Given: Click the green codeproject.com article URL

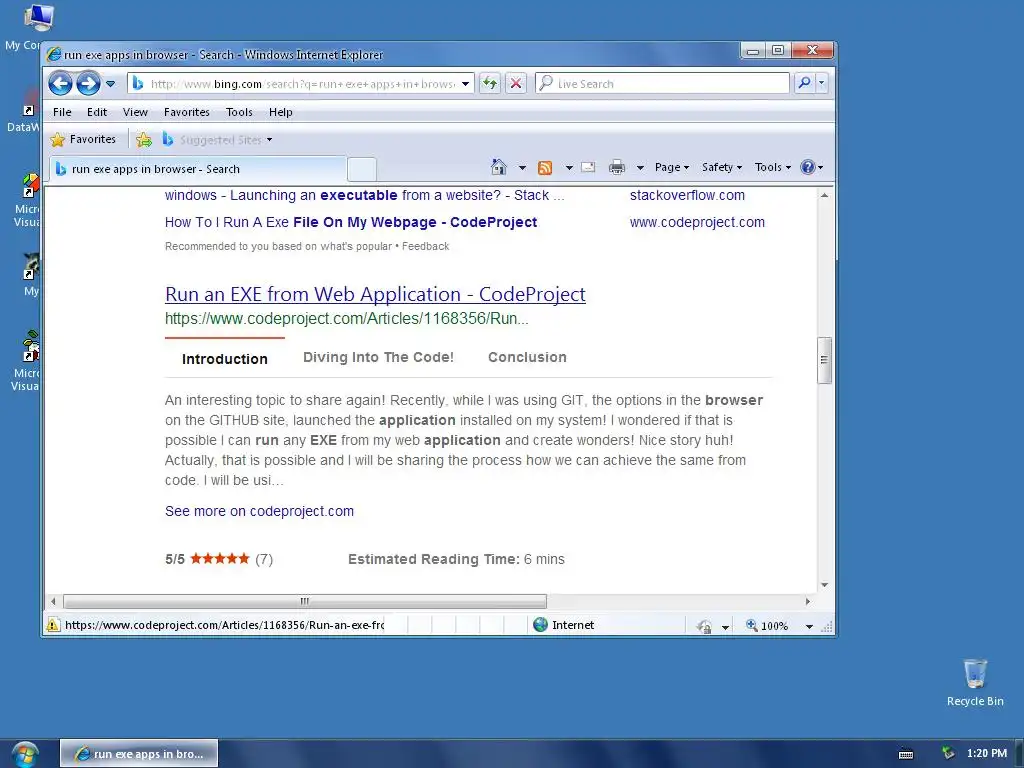Looking at the screenshot, I should click(346, 319).
